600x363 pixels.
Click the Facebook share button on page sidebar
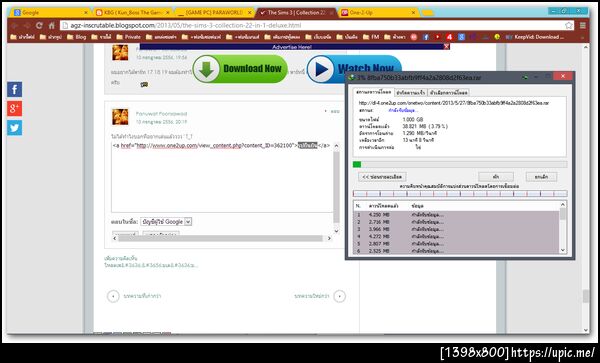[15, 90]
